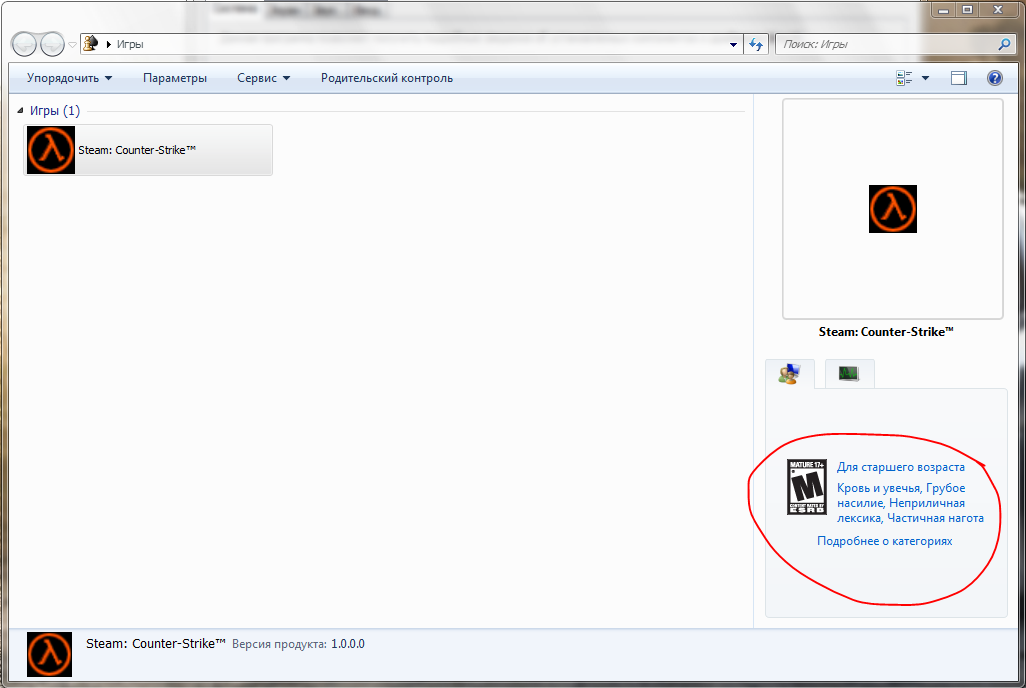The width and height of the screenshot is (1026, 688).
Task: Collapse the Игры (1) group
Action: tap(20, 111)
